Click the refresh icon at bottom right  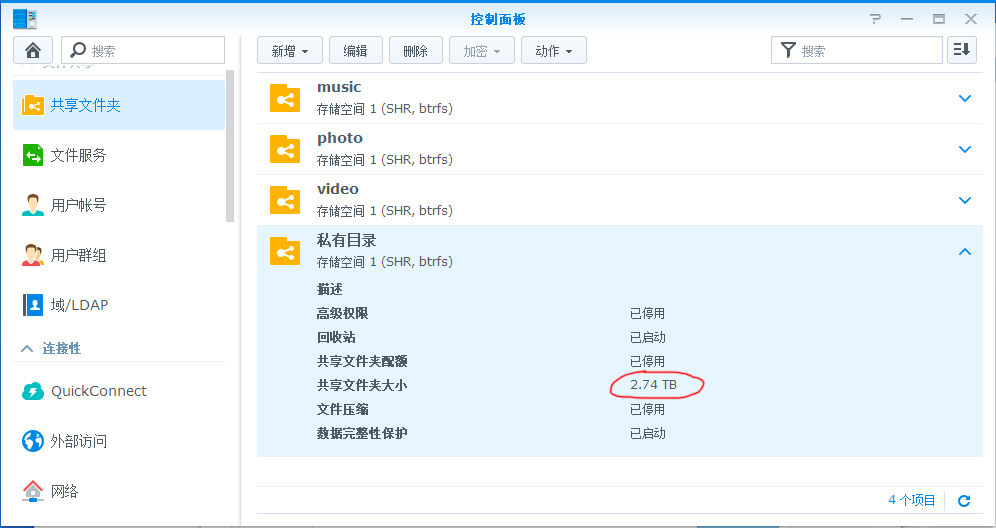click(x=964, y=501)
